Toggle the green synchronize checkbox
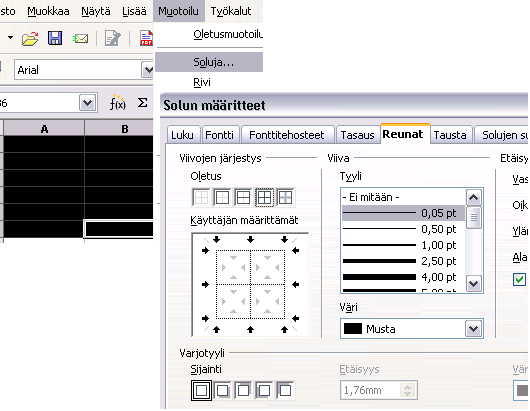The image size is (530, 411). [x=519, y=279]
